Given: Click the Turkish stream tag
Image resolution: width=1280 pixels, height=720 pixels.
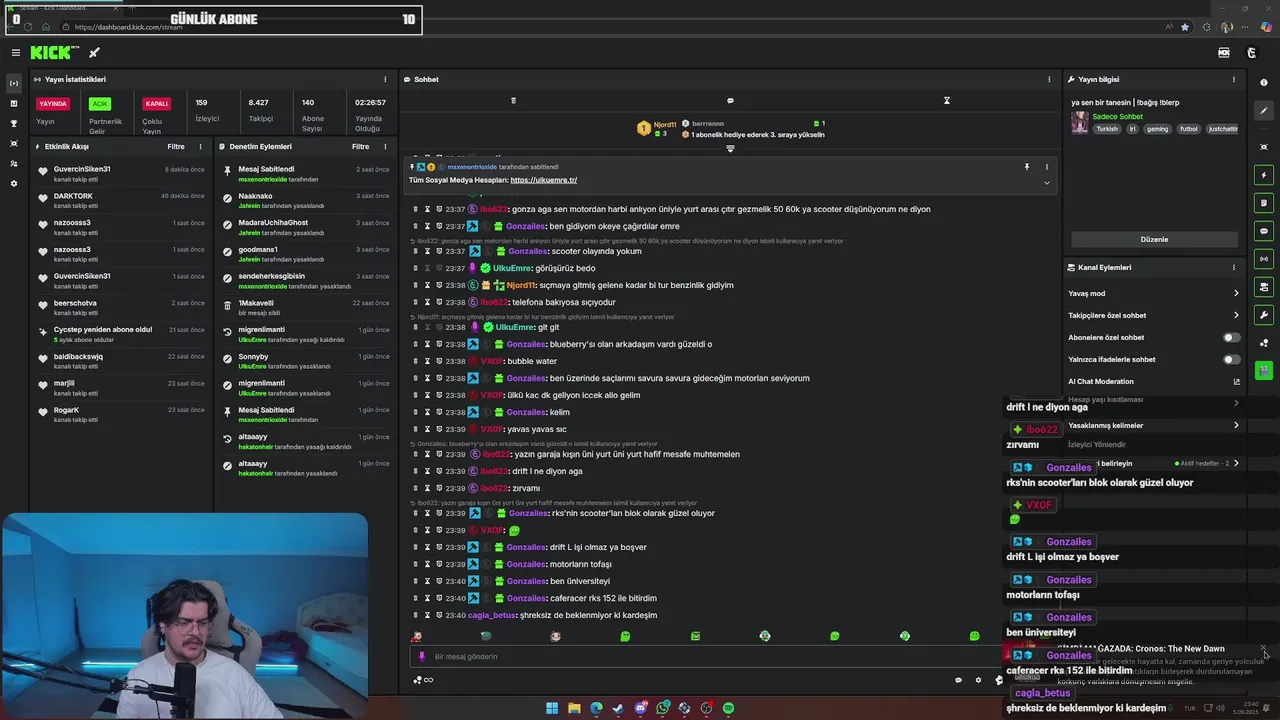Looking at the screenshot, I should [x=1107, y=129].
